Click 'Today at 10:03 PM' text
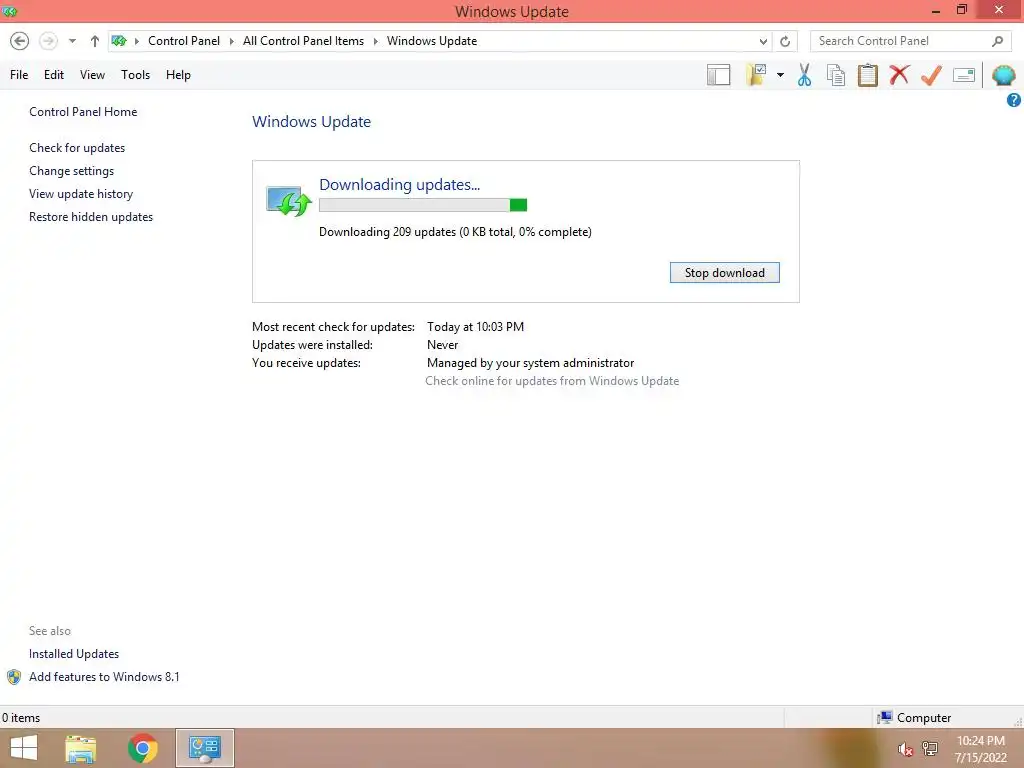The width and height of the screenshot is (1024, 768). (x=475, y=327)
